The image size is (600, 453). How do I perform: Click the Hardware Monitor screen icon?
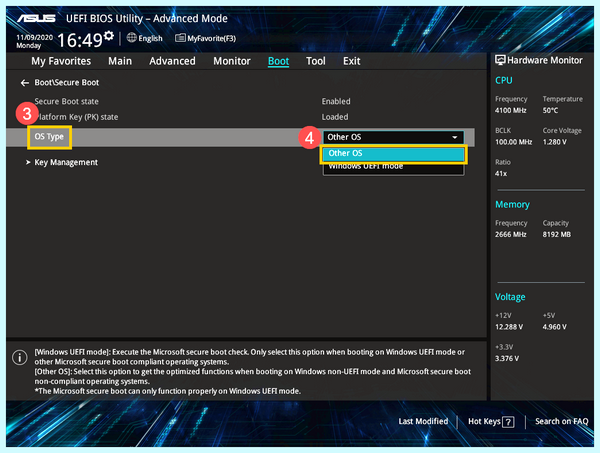(500, 60)
